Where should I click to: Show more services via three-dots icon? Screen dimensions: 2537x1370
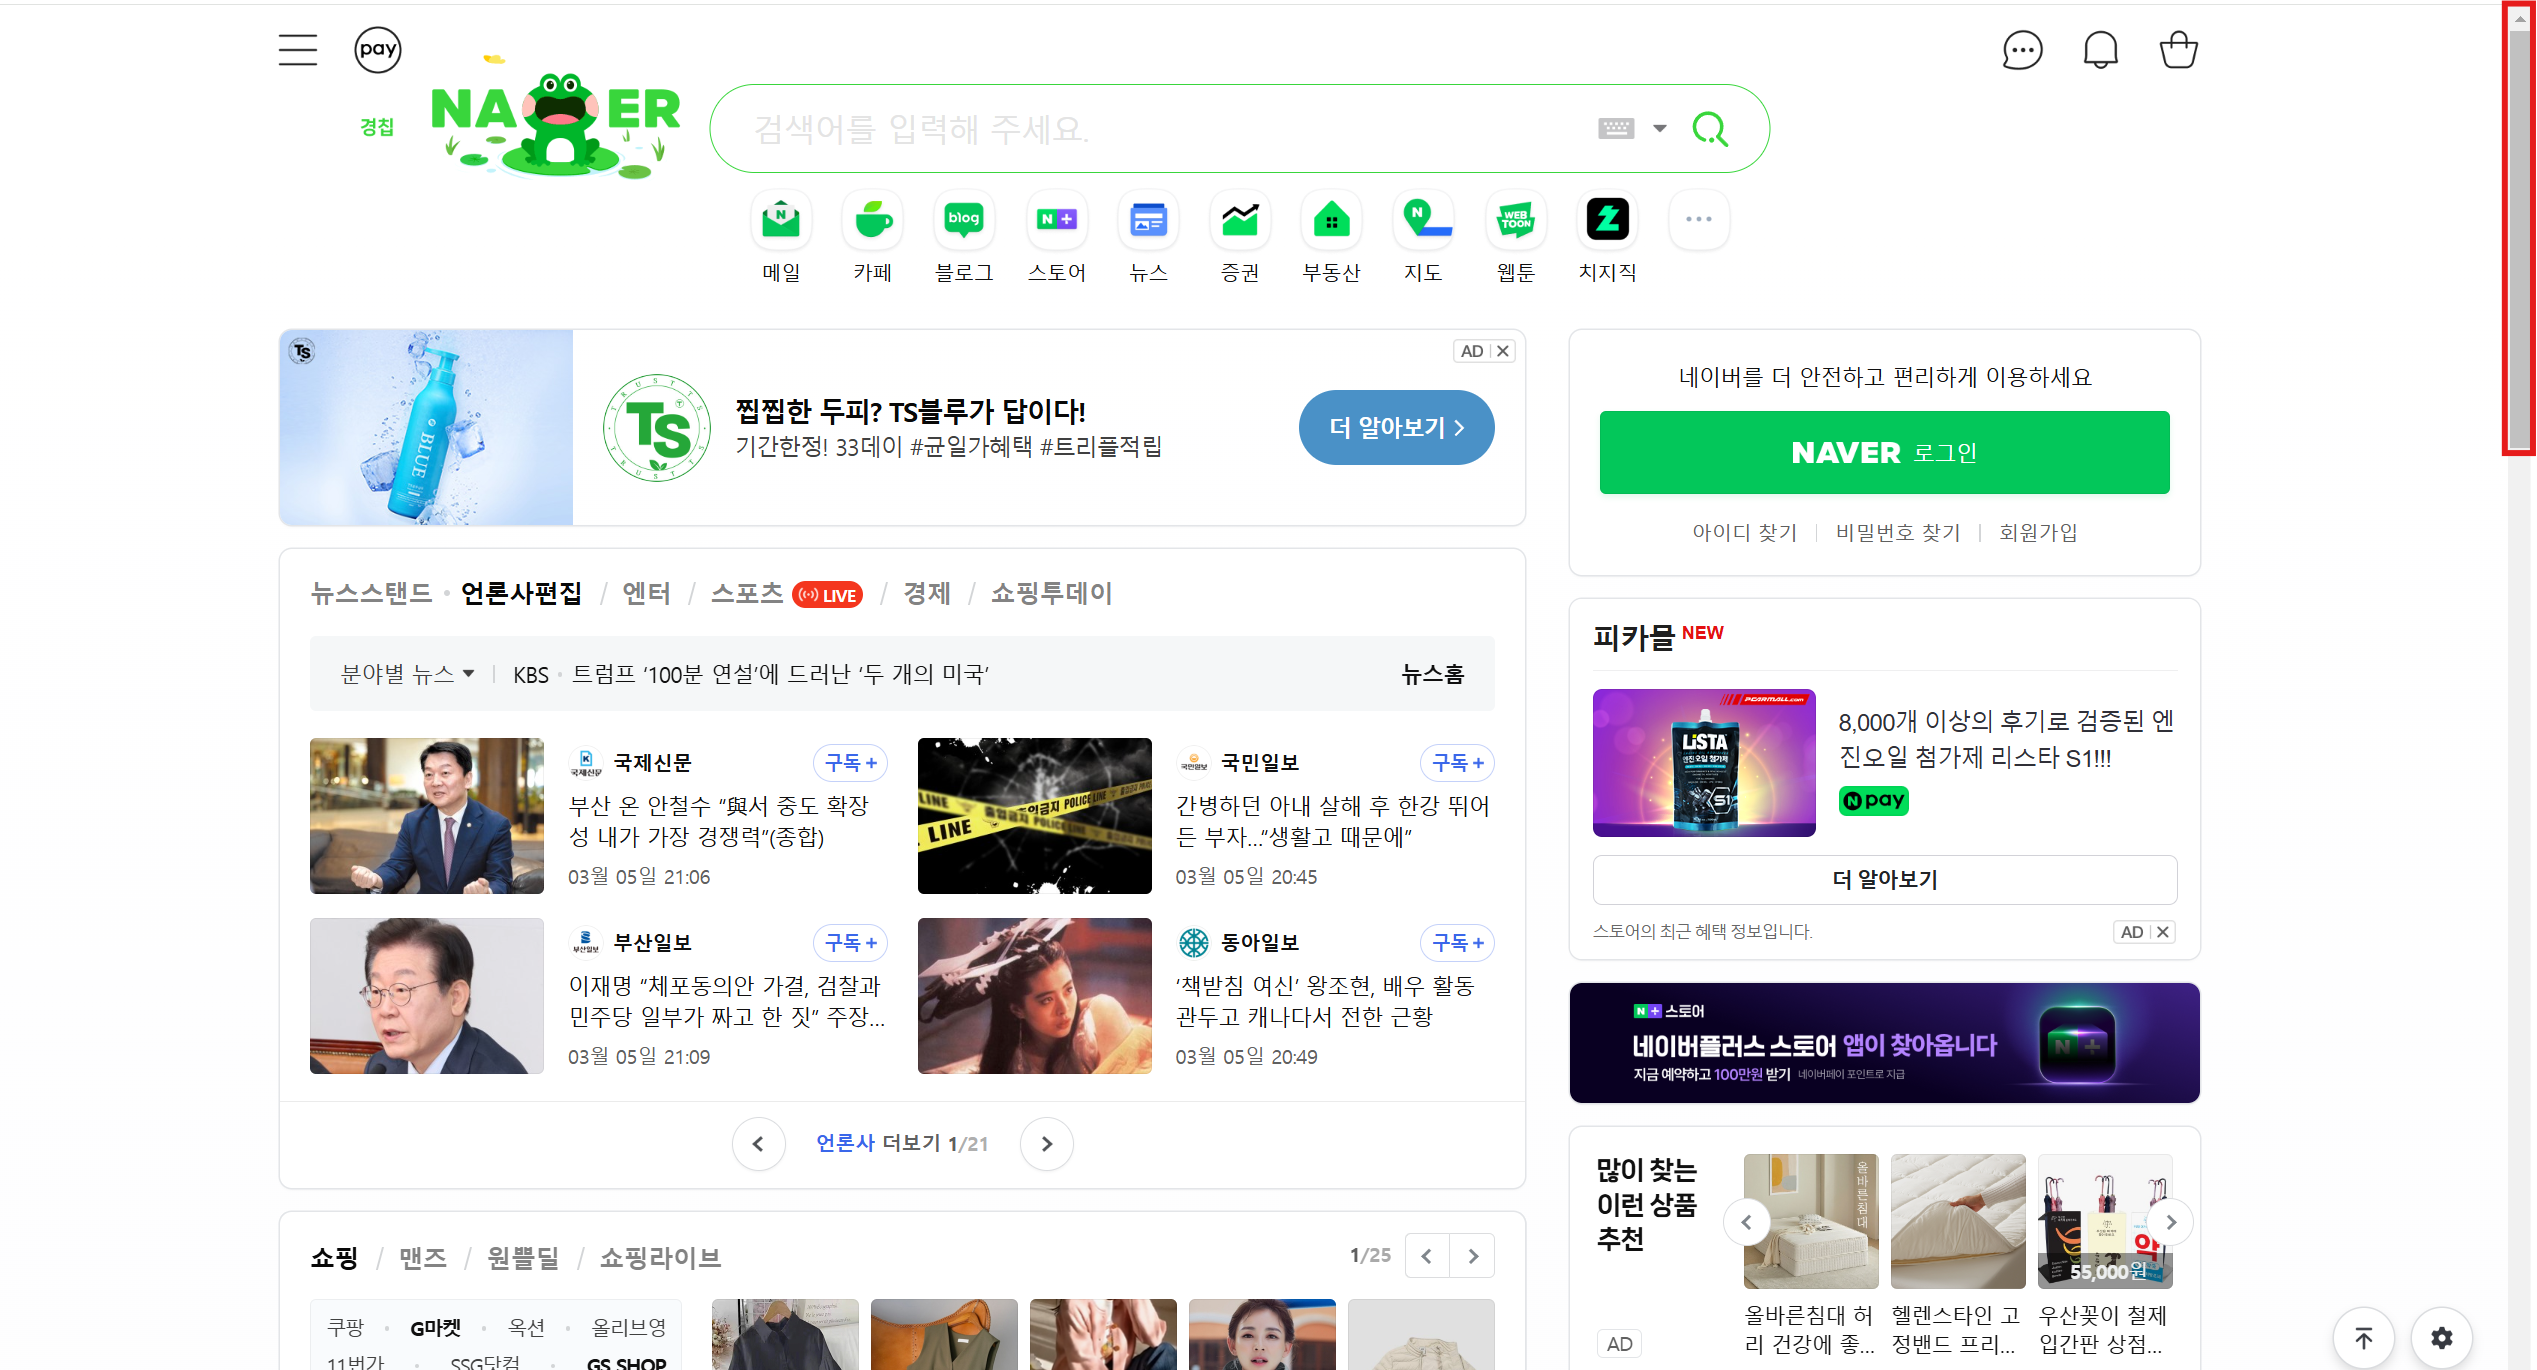click(x=1699, y=220)
